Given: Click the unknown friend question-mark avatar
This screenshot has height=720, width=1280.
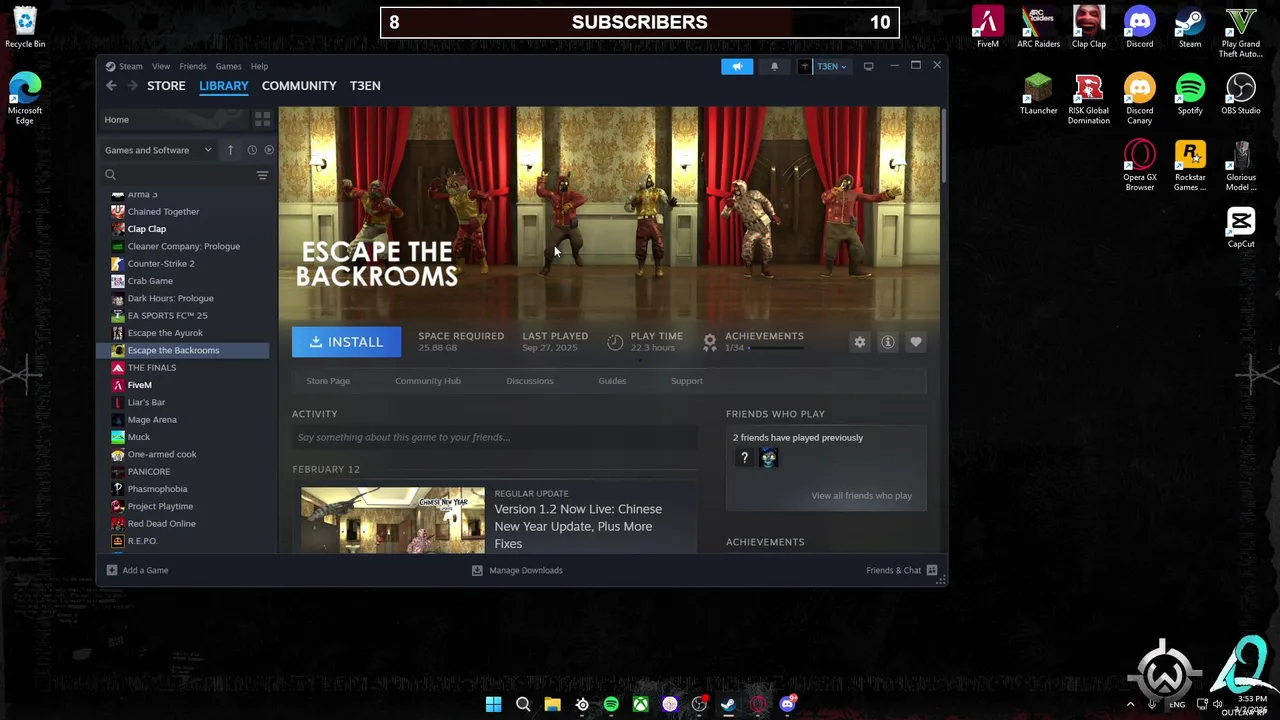Looking at the screenshot, I should (744, 458).
